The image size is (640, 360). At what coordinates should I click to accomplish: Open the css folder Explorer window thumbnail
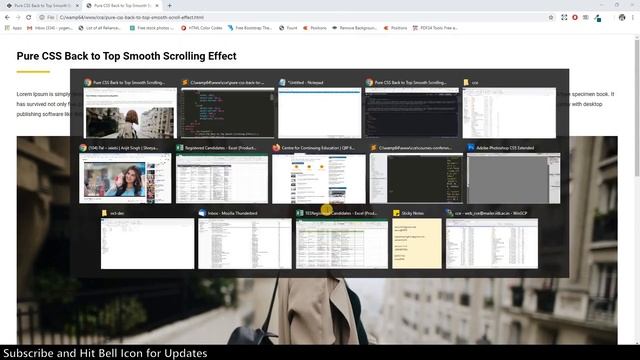(x=509, y=113)
